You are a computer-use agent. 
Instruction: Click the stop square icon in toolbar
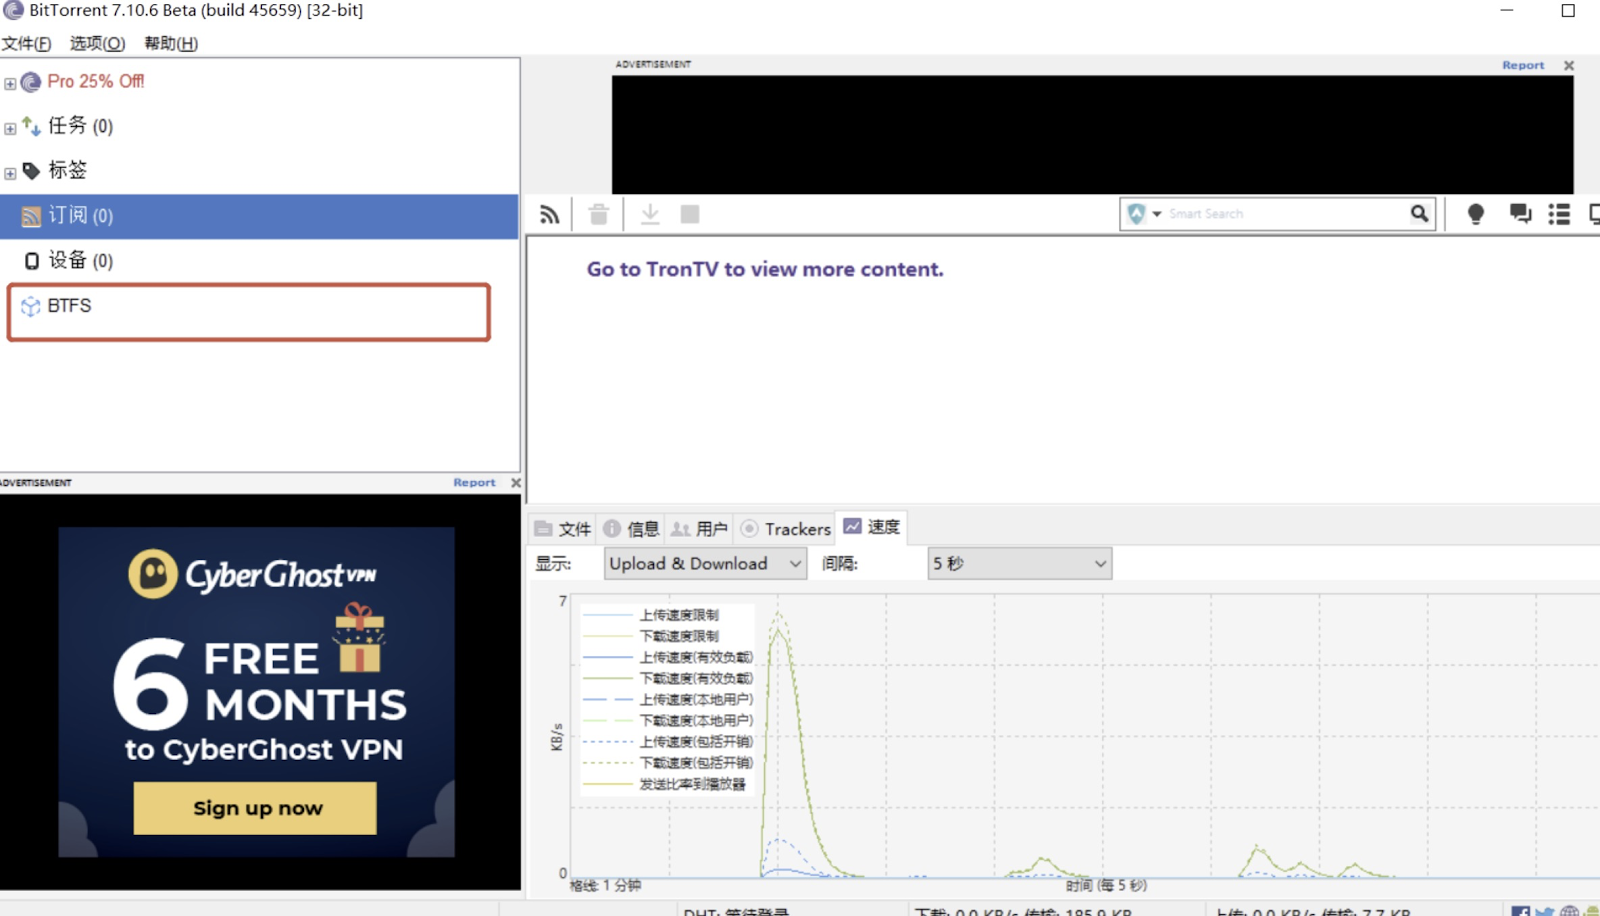point(690,214)
